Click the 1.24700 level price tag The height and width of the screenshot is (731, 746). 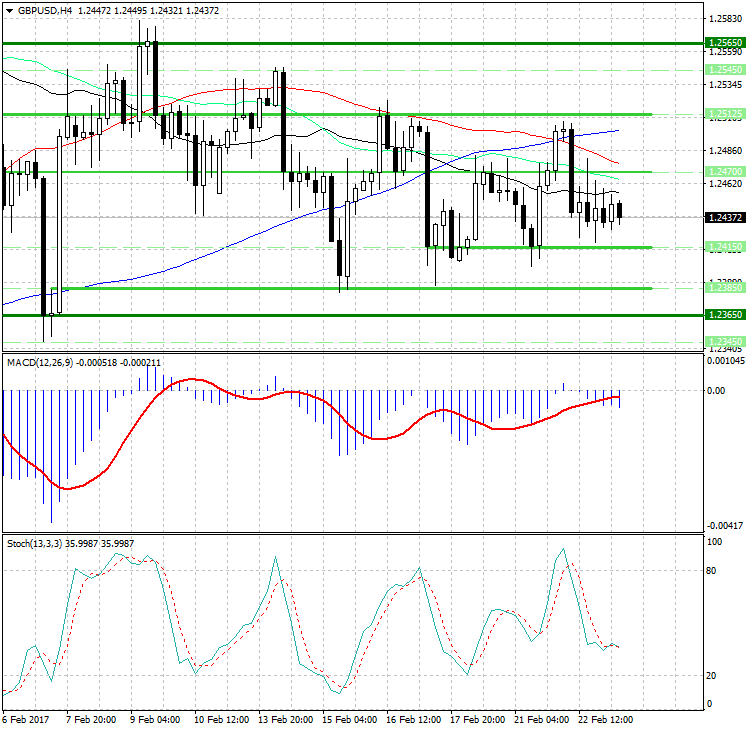point(723,172)
